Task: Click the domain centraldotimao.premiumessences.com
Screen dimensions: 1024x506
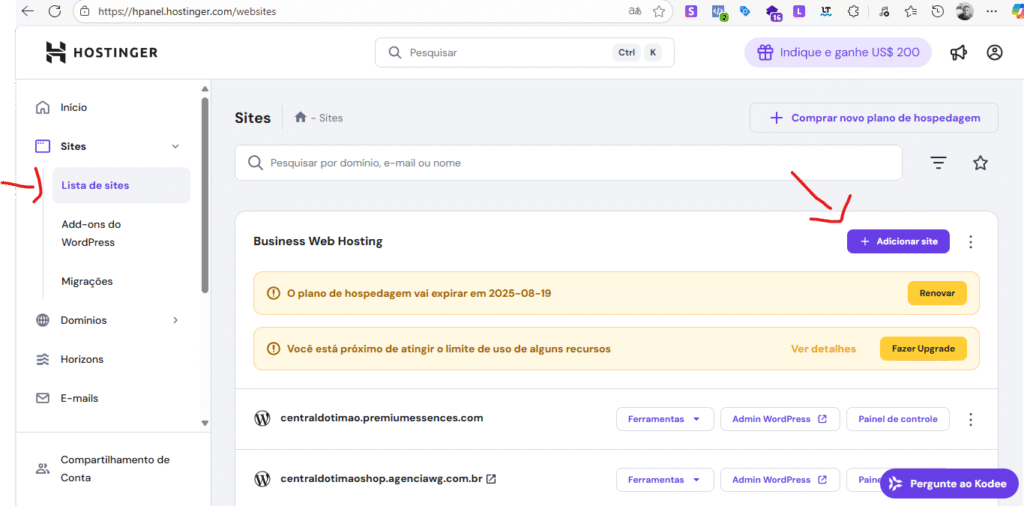Action: click(x=381, y=418)
